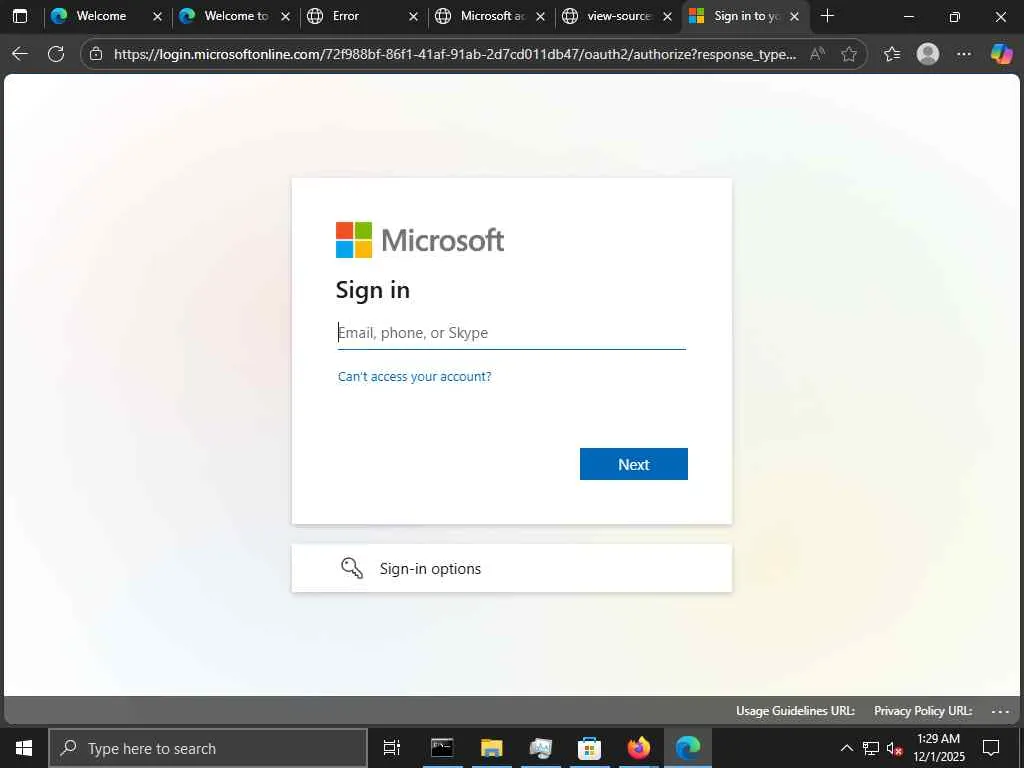Click Privacy Policy URL in footer

923,711
